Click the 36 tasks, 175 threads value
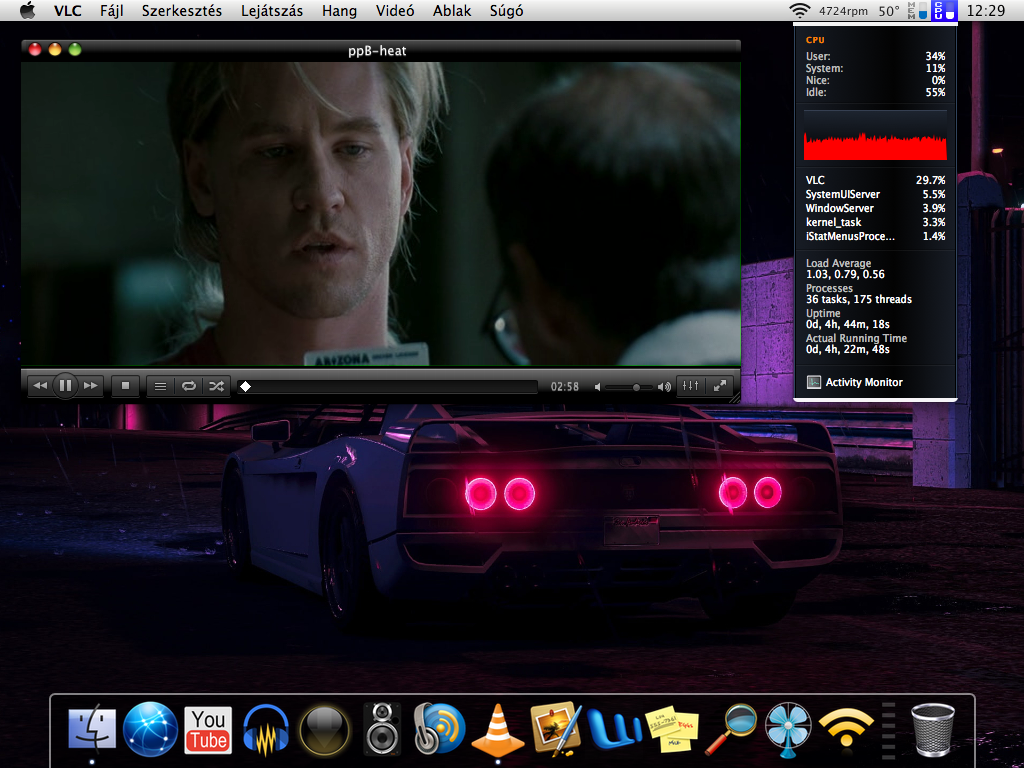 click(x=859, y=299)
